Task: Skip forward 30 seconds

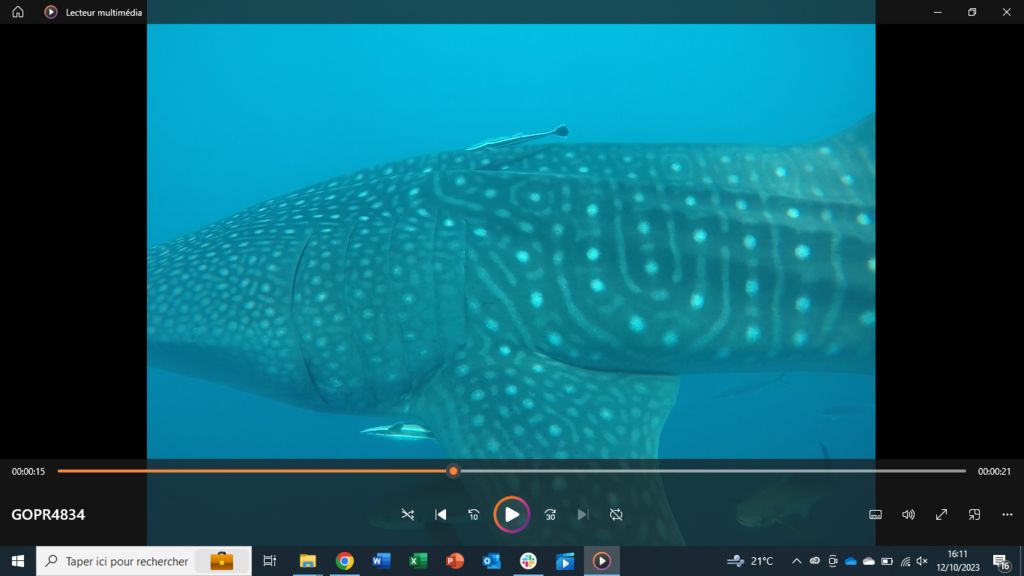Action: (550, 514)
